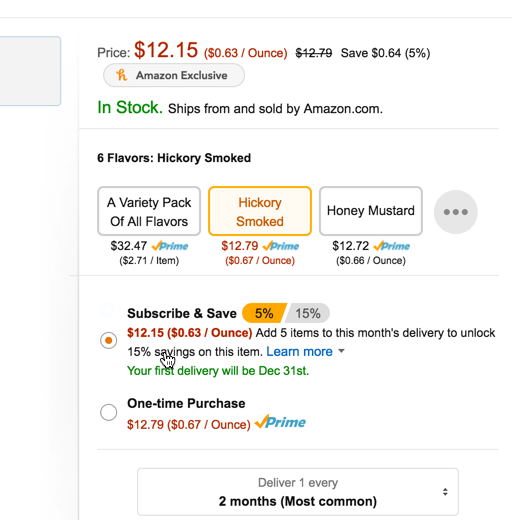Screen dimensions: 512x520
Task: Choose the Honey Mustard flavor
Action: point(371,211)
